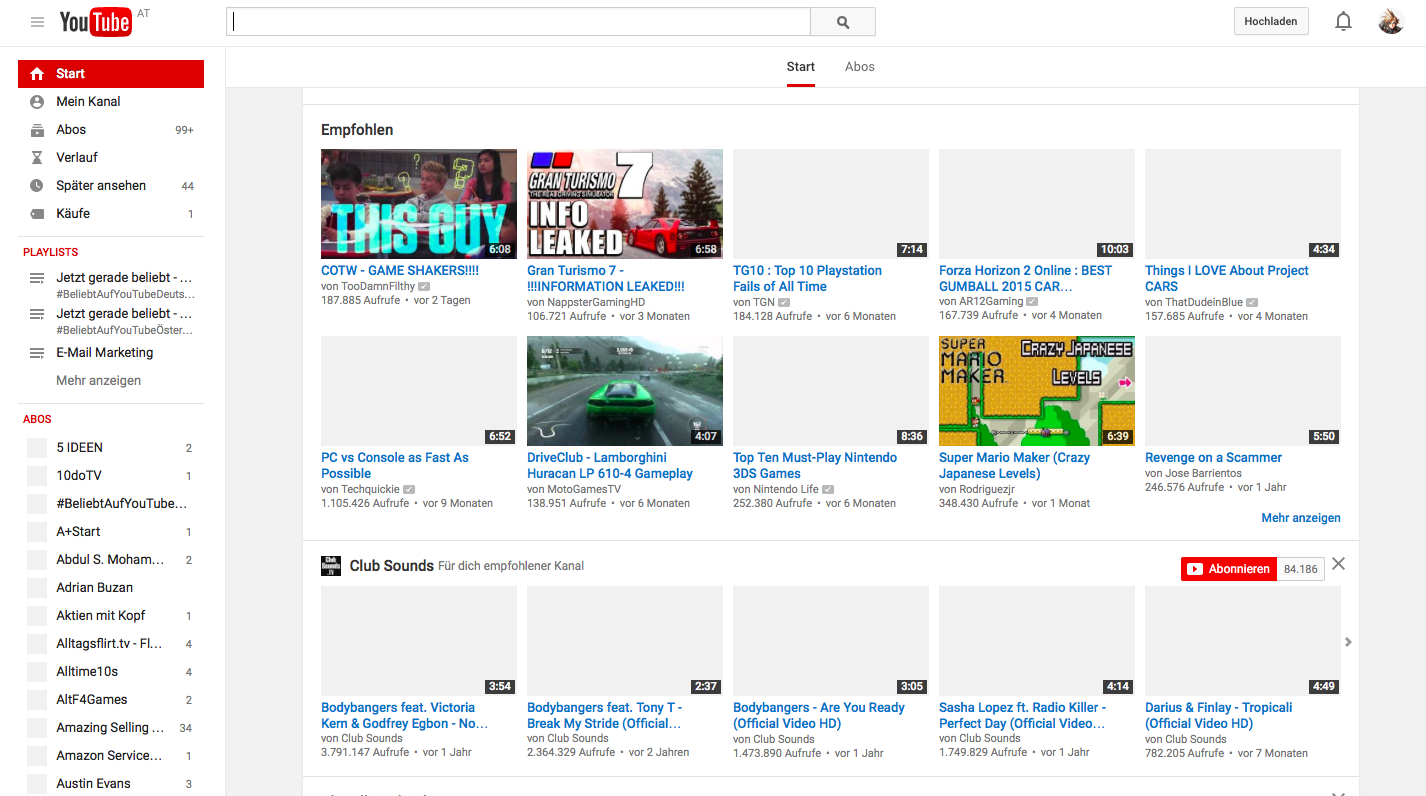Click the Mein Kanal profile icon
The width and height of the screenshot is (1426, 796).
37,102
